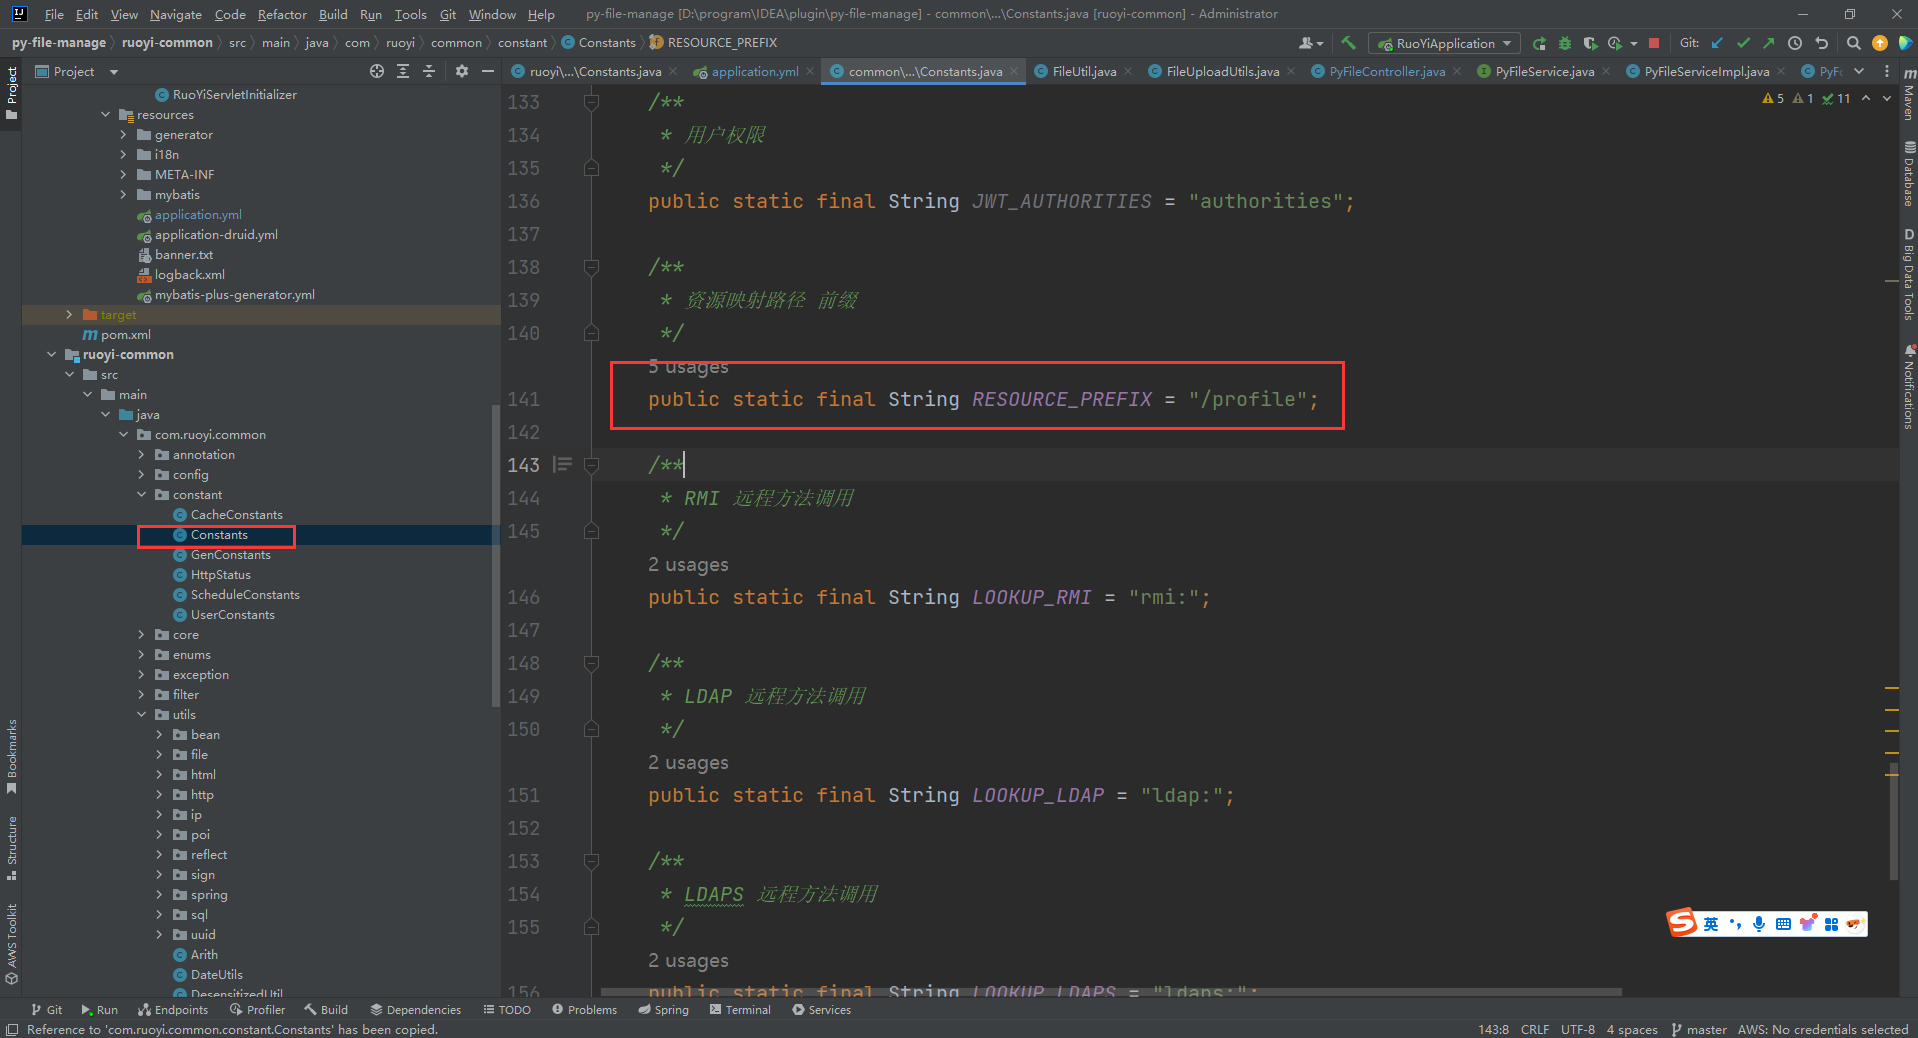Open RuoYiApplication run configuration dropdown
Viewport: 1918px width, 1038px height.
tap(1445, 43)
